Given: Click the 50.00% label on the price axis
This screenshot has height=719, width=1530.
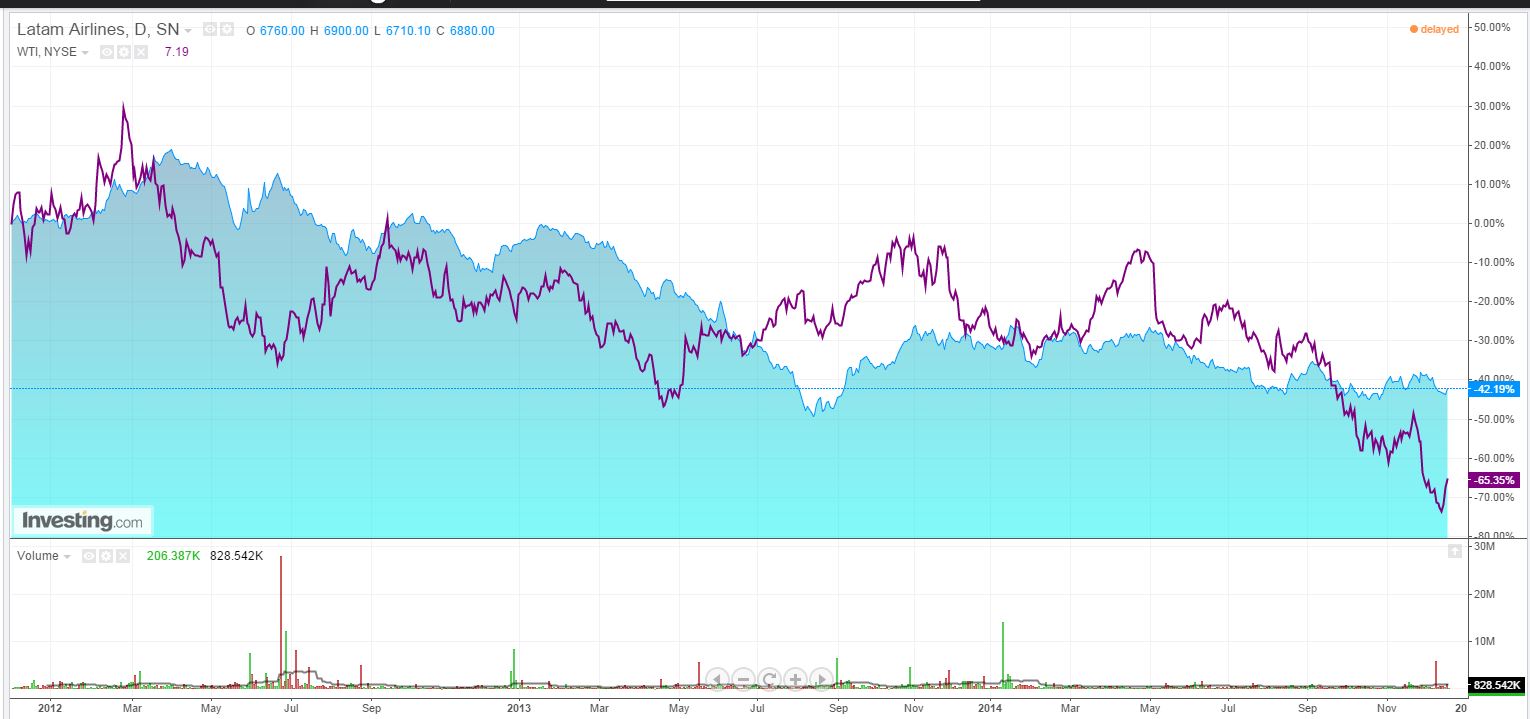Looking at the screenshot, I should click(1493, 28).
